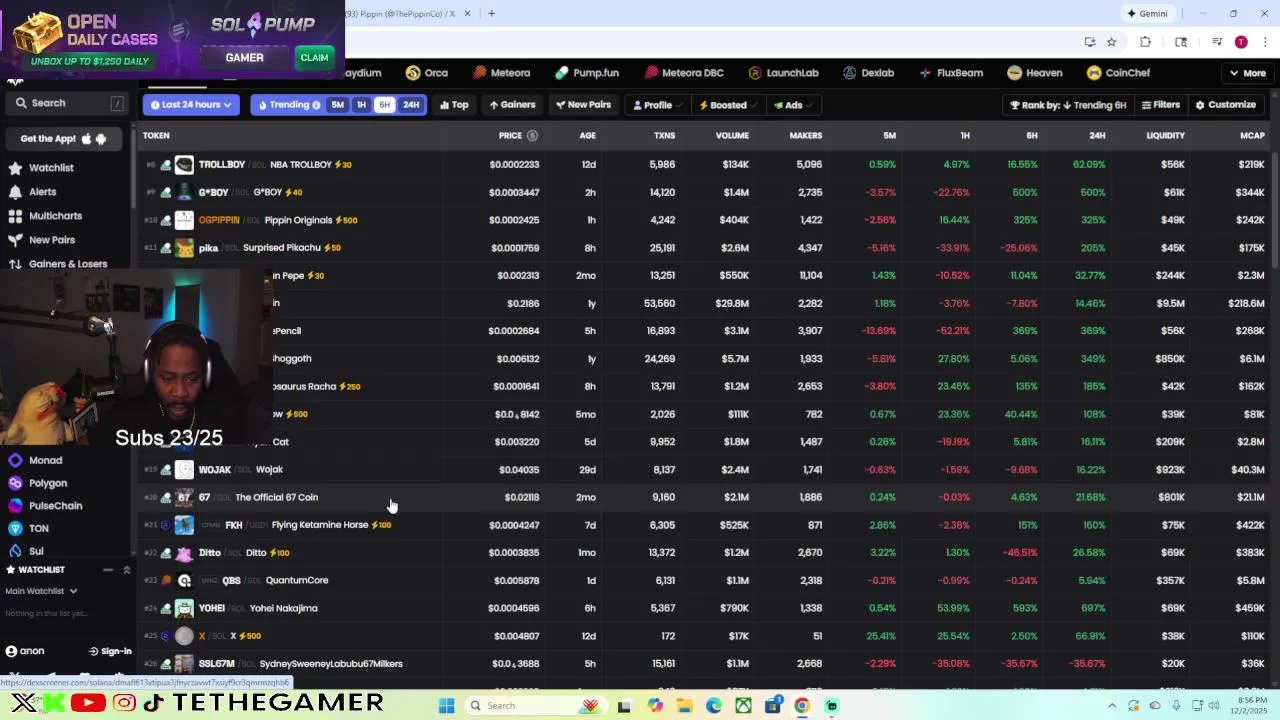
Task: Open the Filters button
Action: [1160, 105]
